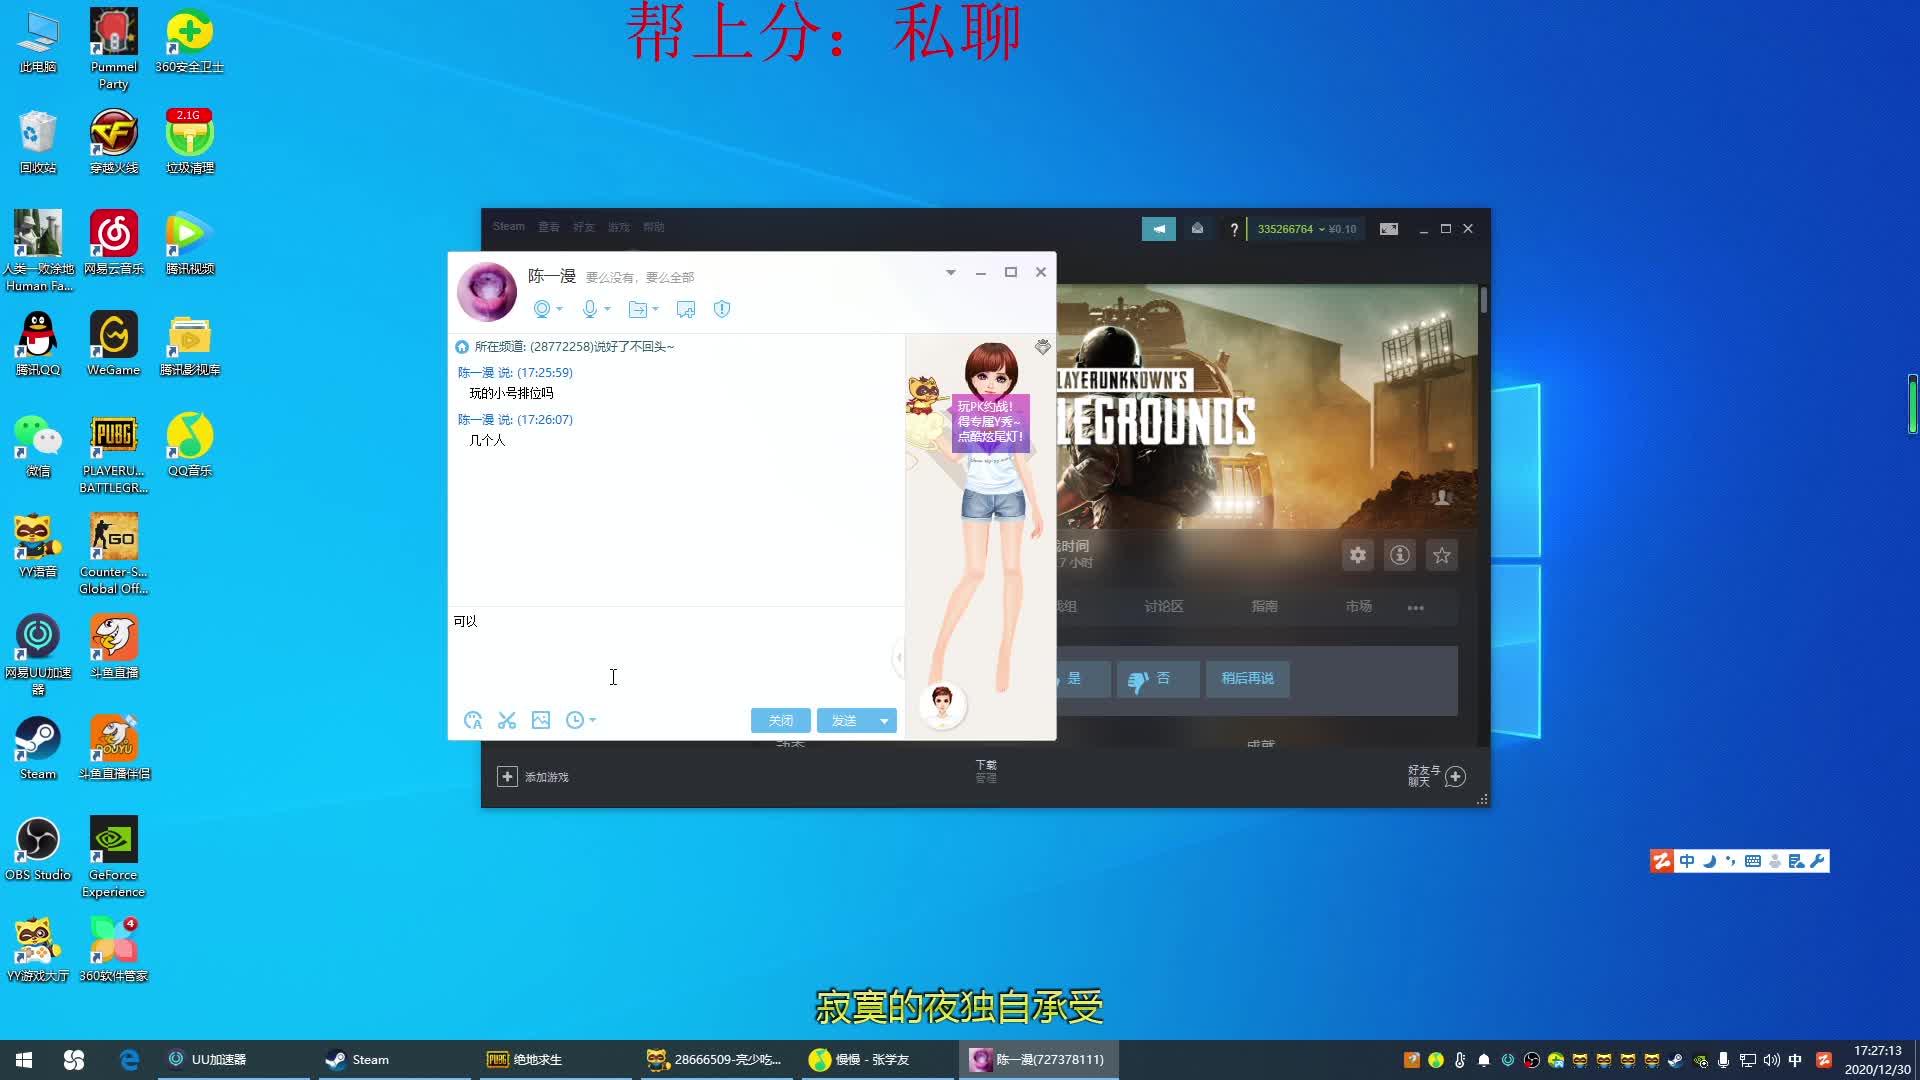Open the Steam menu in Steam window

pyautogui.click(x=508, y=227)
